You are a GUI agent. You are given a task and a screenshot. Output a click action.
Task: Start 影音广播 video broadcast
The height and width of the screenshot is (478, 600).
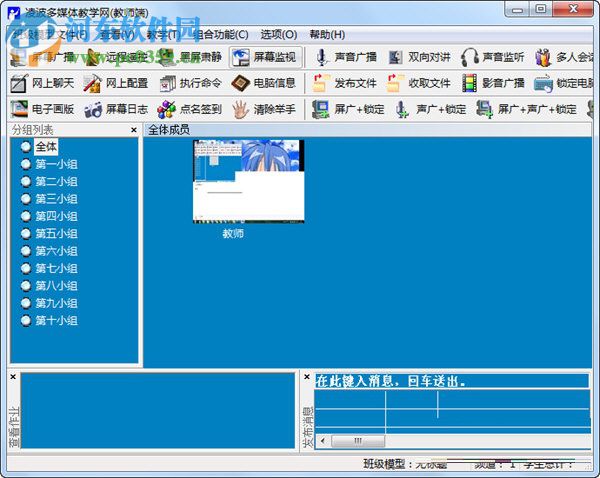coord(493,83)
